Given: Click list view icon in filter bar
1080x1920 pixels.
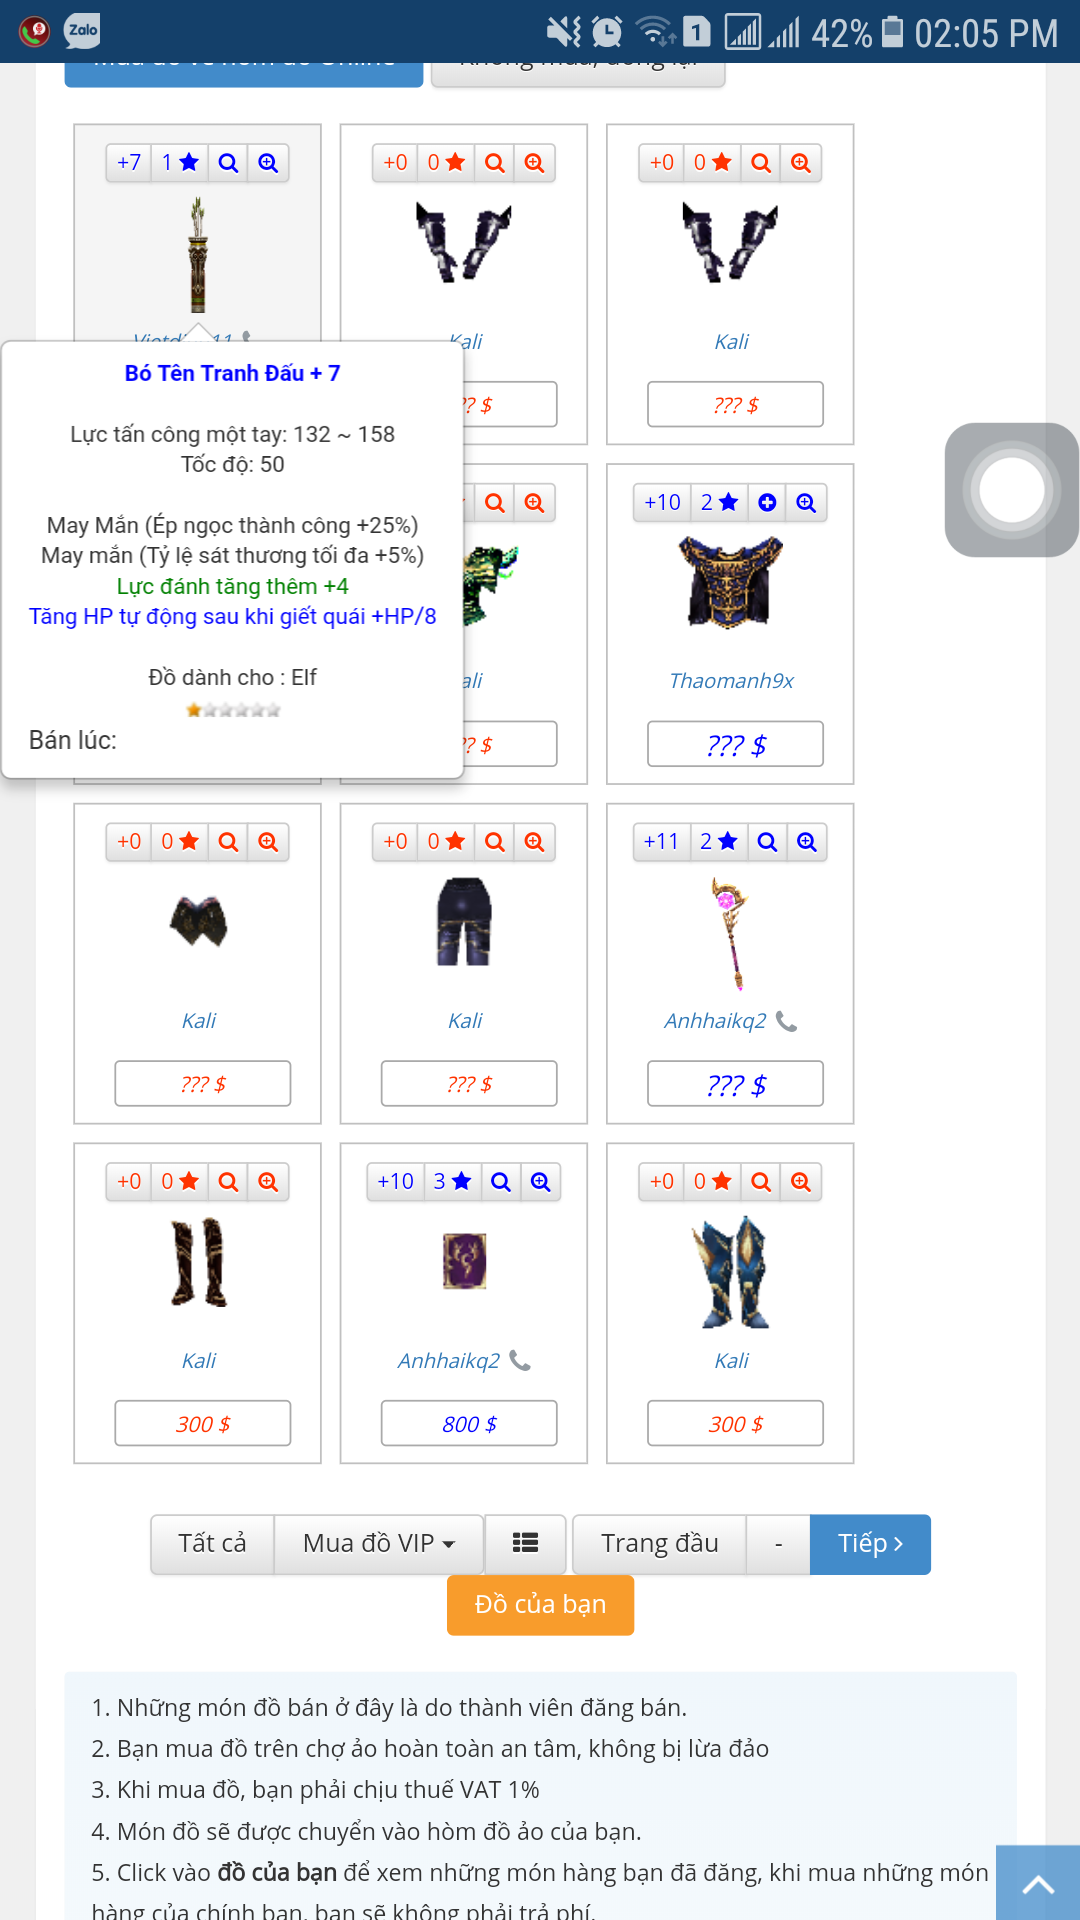Looking at the screenshot, I should pos(525,1543).
